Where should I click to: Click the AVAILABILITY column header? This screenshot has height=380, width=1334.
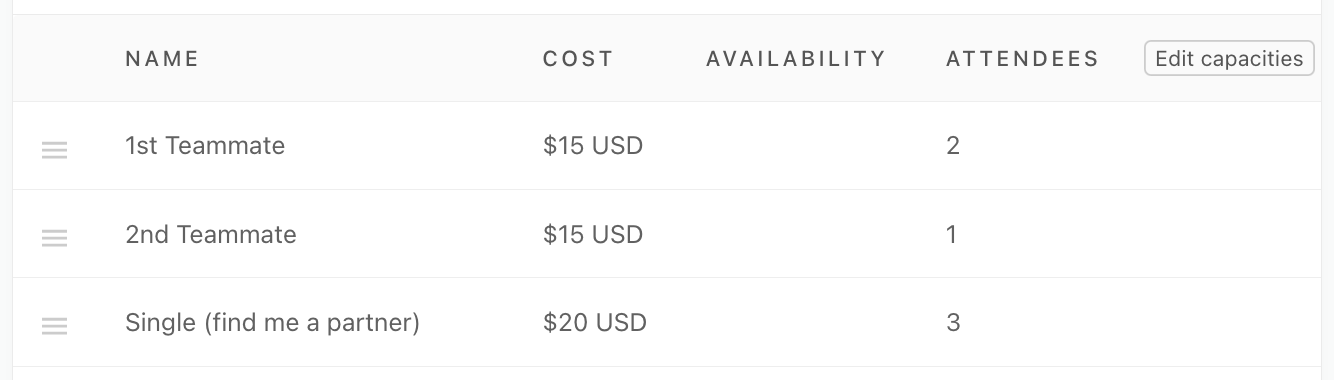tap(796, 59)
